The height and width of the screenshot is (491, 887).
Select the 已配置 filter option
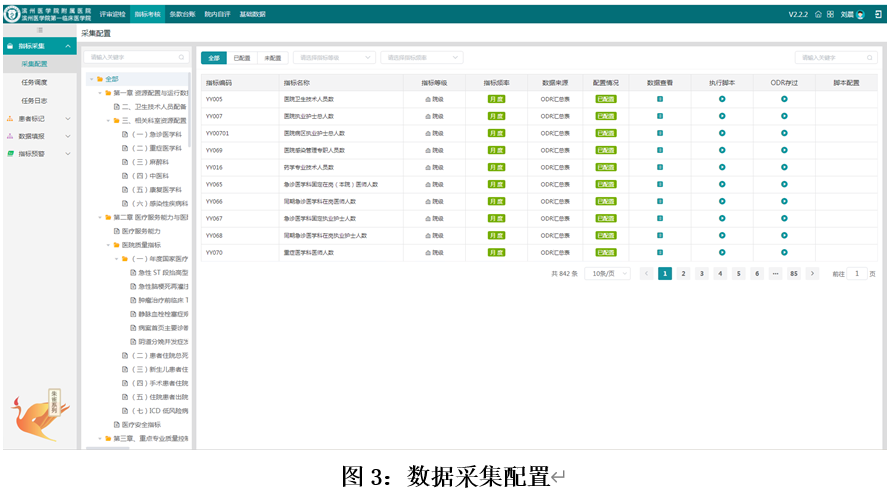(242, 58)
